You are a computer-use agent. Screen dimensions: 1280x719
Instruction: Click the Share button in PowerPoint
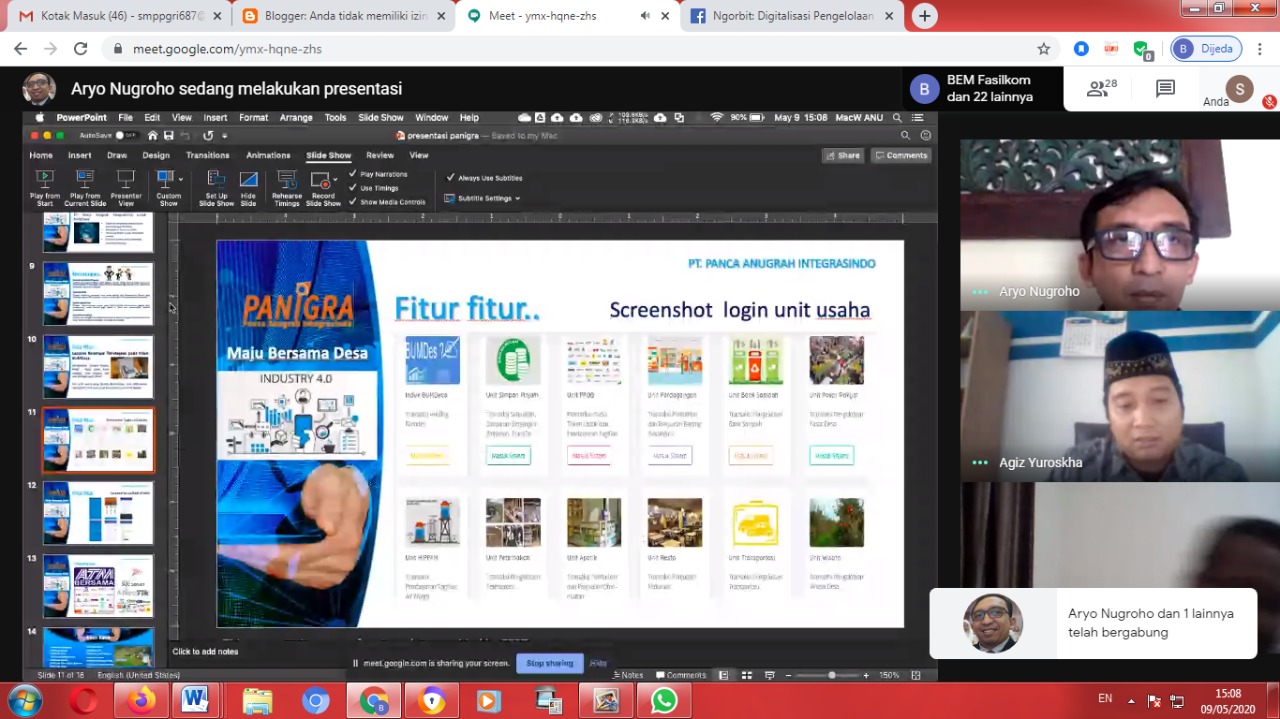[843, 155]
